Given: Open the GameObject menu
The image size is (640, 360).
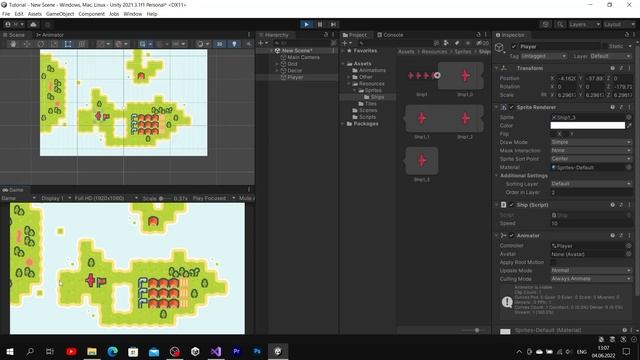Looking at the screenshot, I should click(x=60, y=14).
